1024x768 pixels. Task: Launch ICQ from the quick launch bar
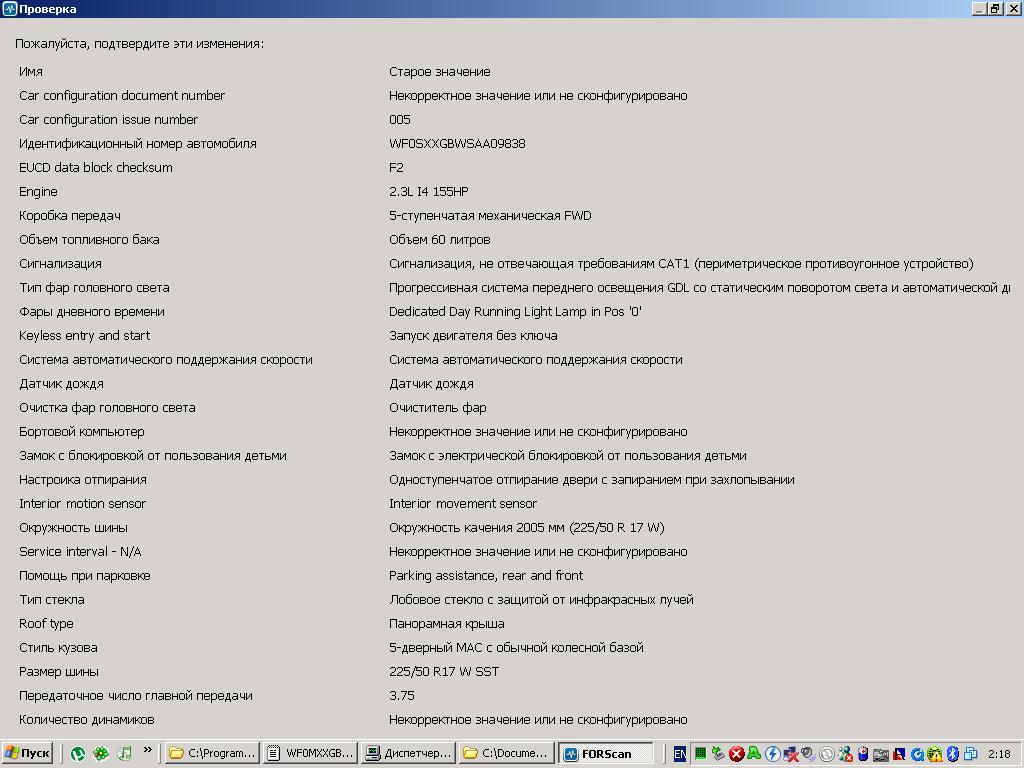pyautogui.click(x=101, y=753)
